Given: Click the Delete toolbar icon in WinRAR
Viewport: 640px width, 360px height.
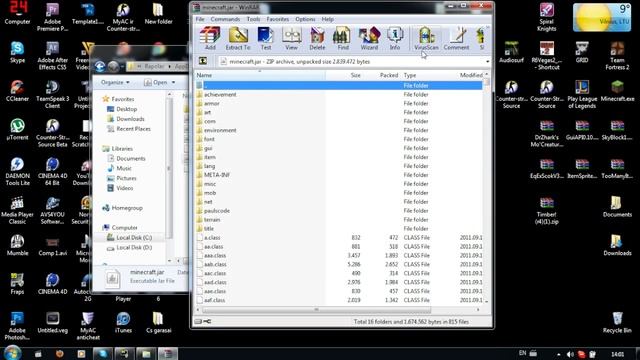Looking at the screenshot, I should pos(317,38).
